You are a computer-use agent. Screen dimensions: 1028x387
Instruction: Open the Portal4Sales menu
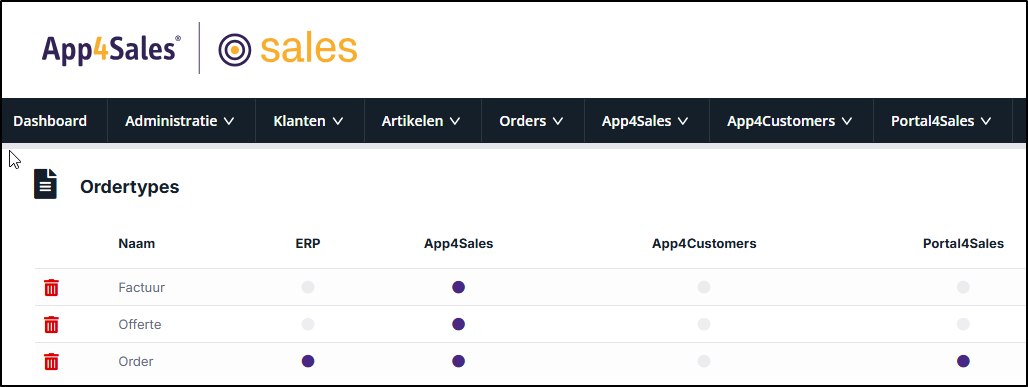click(941, 121)
